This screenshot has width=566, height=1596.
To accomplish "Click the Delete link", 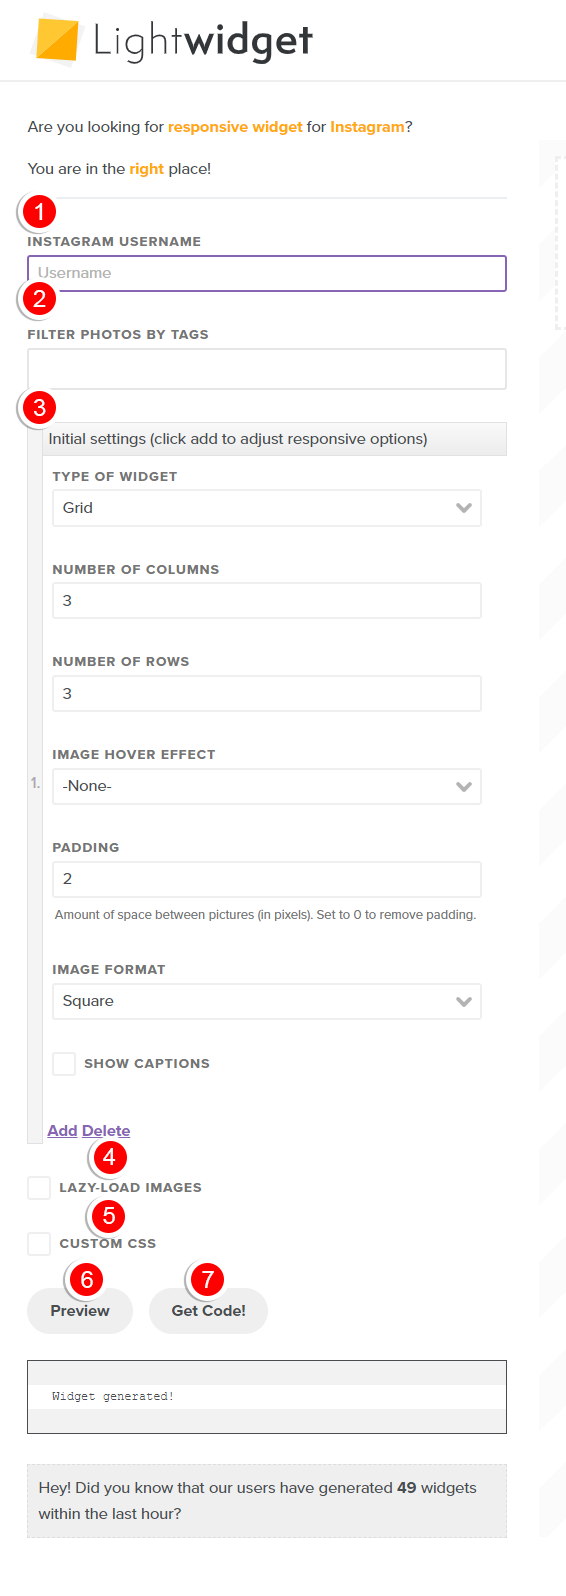I will (106, 1130).
